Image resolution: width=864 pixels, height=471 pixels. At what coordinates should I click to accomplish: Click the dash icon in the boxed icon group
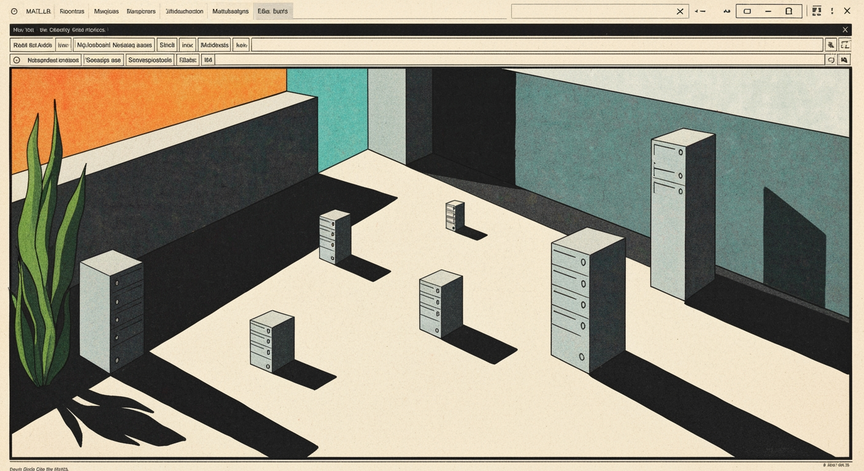click(x=768, y=11)
